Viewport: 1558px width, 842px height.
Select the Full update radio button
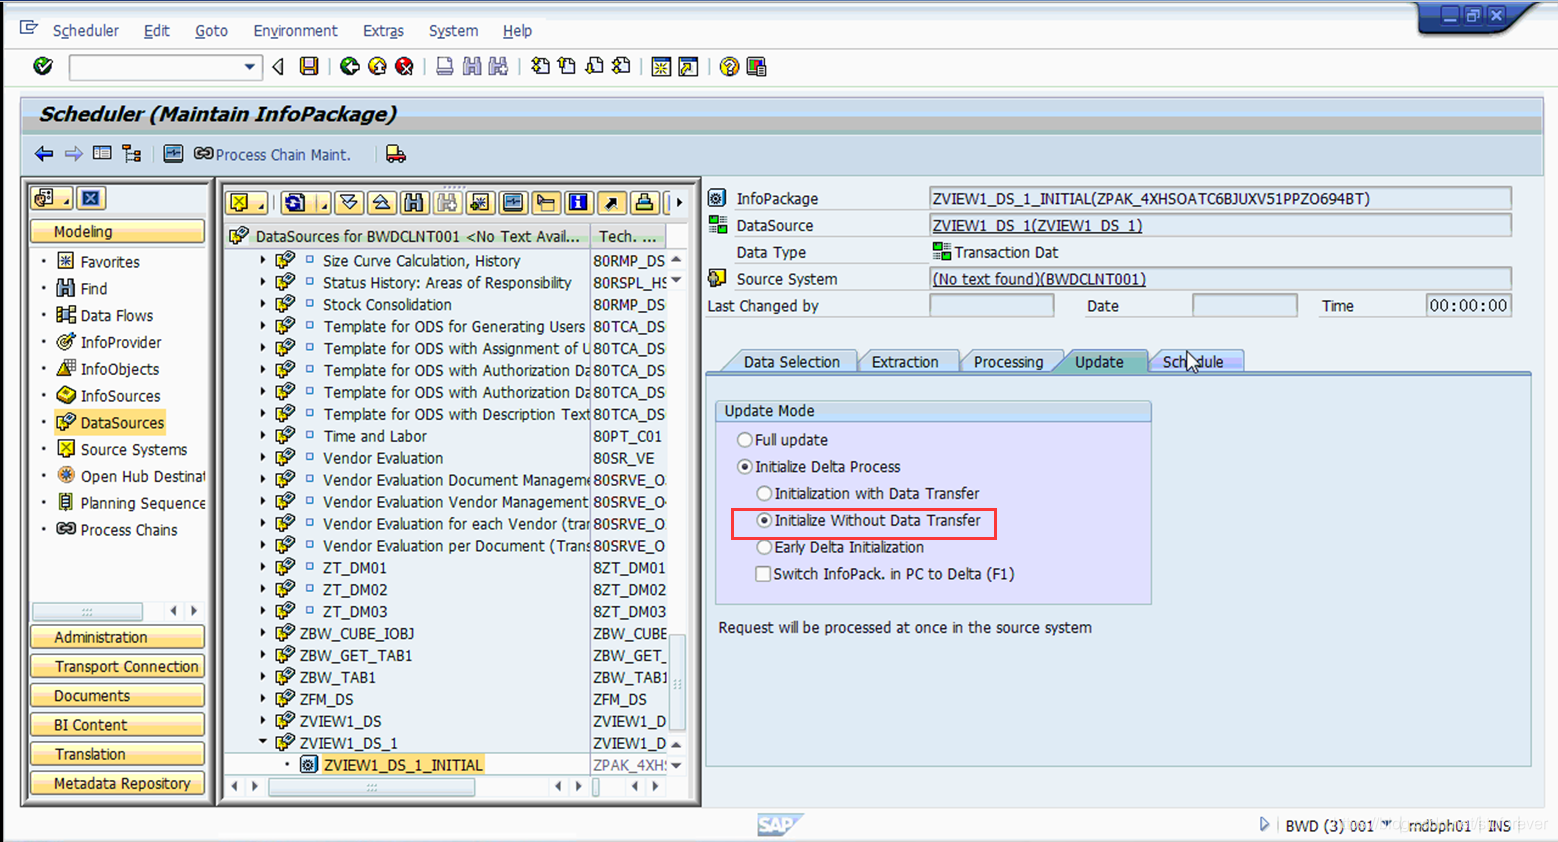744,440
